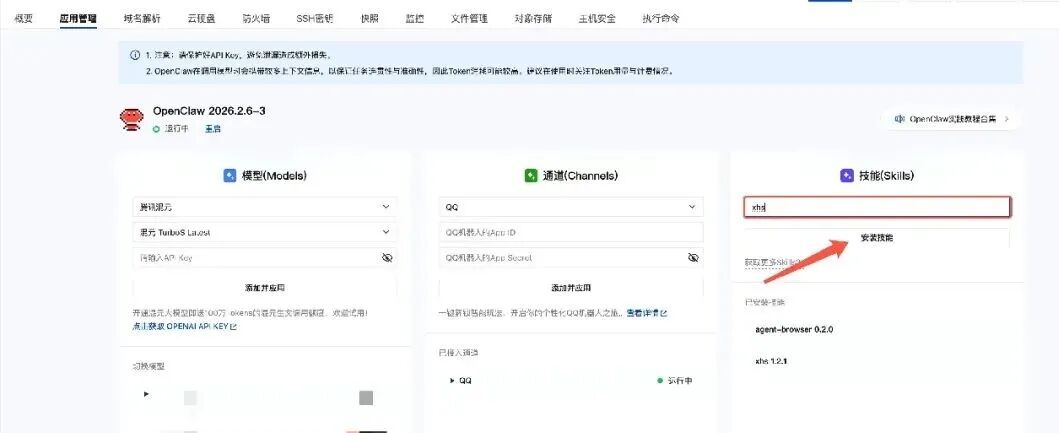Click the green Channels panel icon
The height and width of the screenshot is (433, 1059).
(531, 176)
